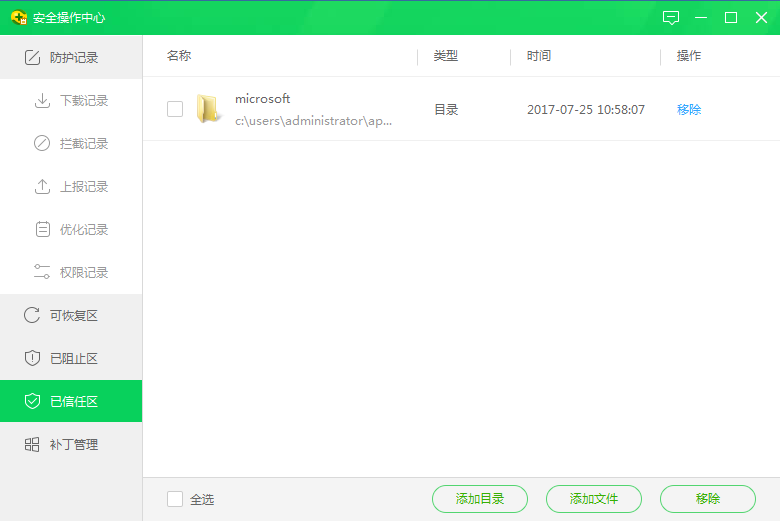This screenshot has width=780, height=521.
Task: Click the 类型 column header
Action: pyautogui.click(x=446, y=56)
